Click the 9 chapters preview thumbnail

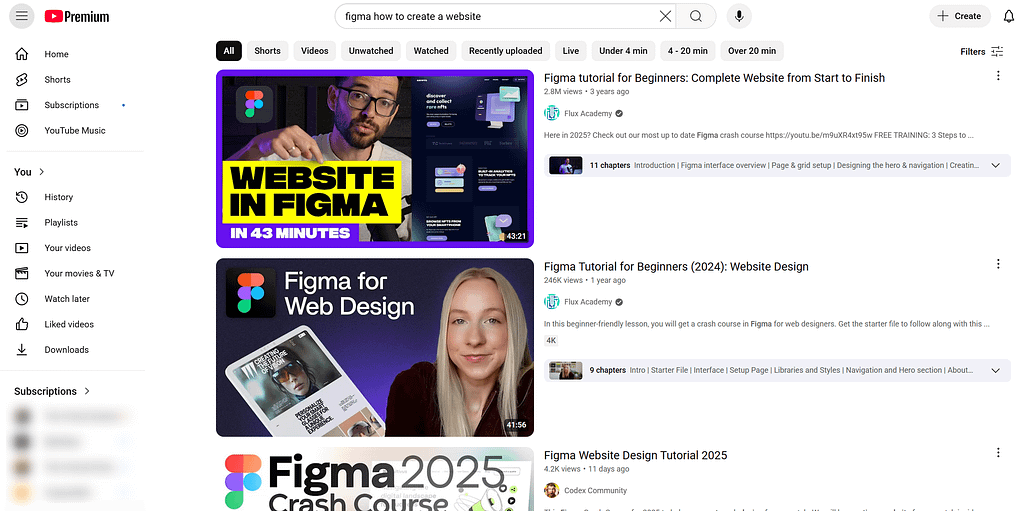click(x=566, y=371)
